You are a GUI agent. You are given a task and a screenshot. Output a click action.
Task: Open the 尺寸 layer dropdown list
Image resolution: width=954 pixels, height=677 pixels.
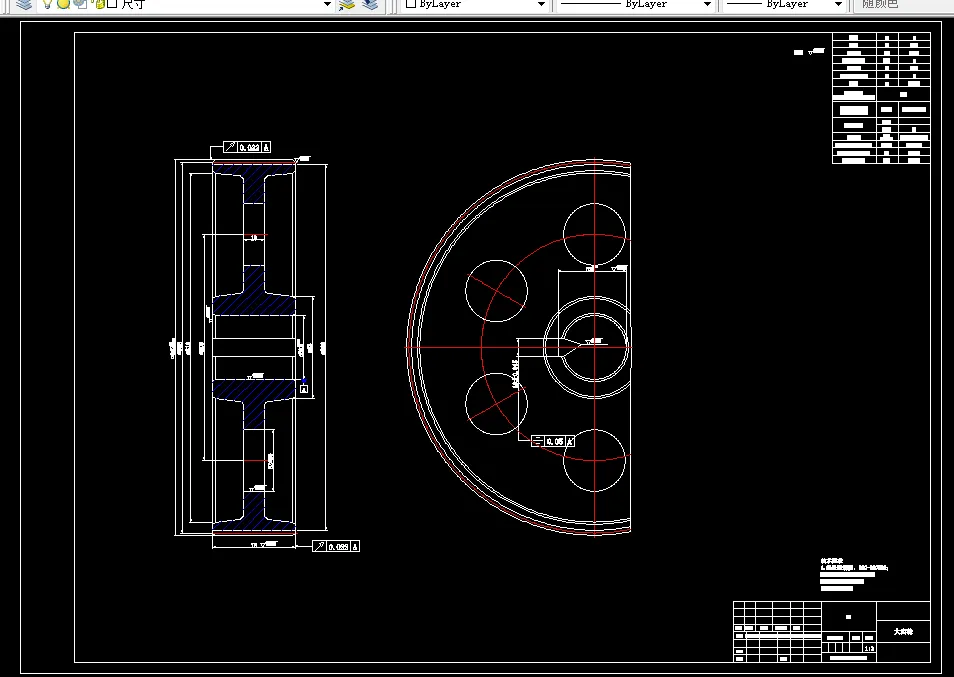point(327,4)
